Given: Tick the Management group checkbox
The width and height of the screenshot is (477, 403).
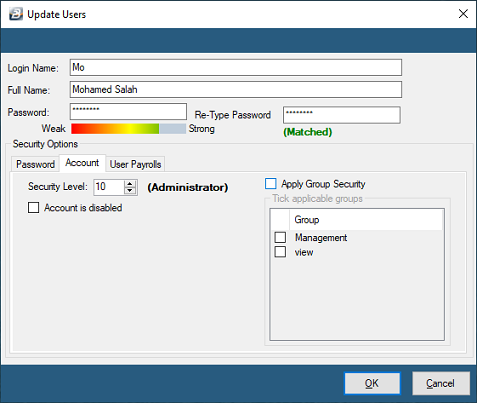Looking at the screenshot, I should [x=280, y=237].
